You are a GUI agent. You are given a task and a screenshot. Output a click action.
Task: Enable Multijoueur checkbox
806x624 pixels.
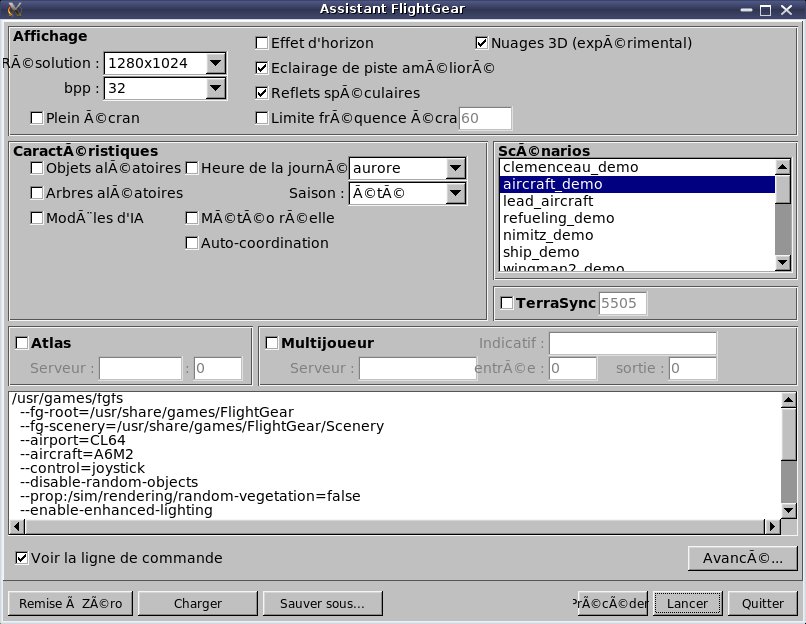[x=272, y=343]
